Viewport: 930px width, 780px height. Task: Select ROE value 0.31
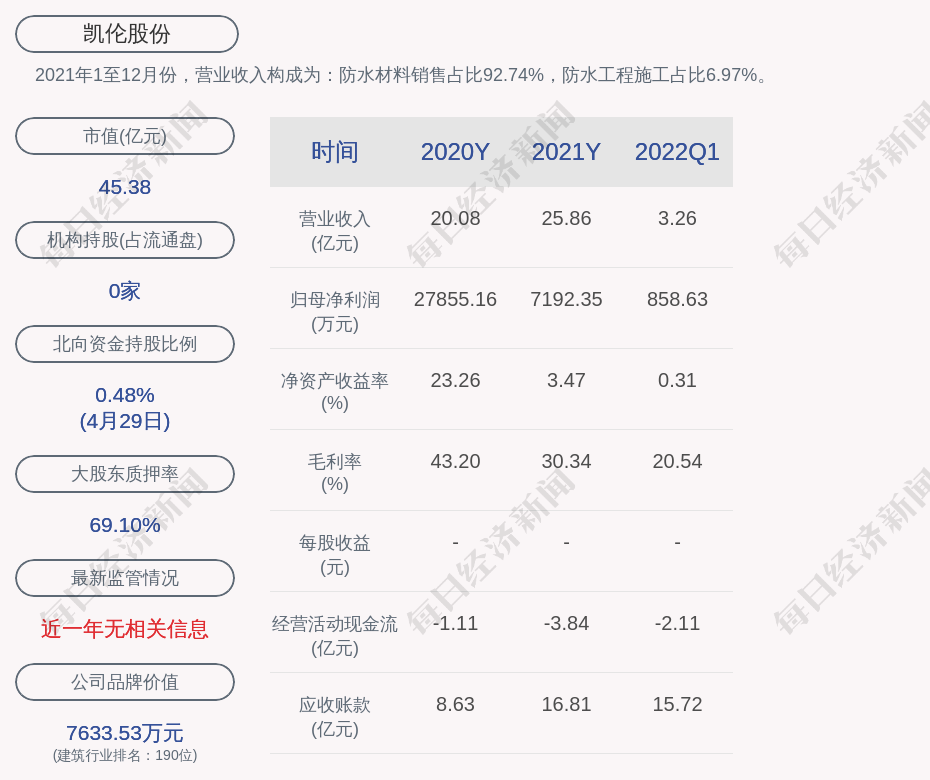pos(677,380)
